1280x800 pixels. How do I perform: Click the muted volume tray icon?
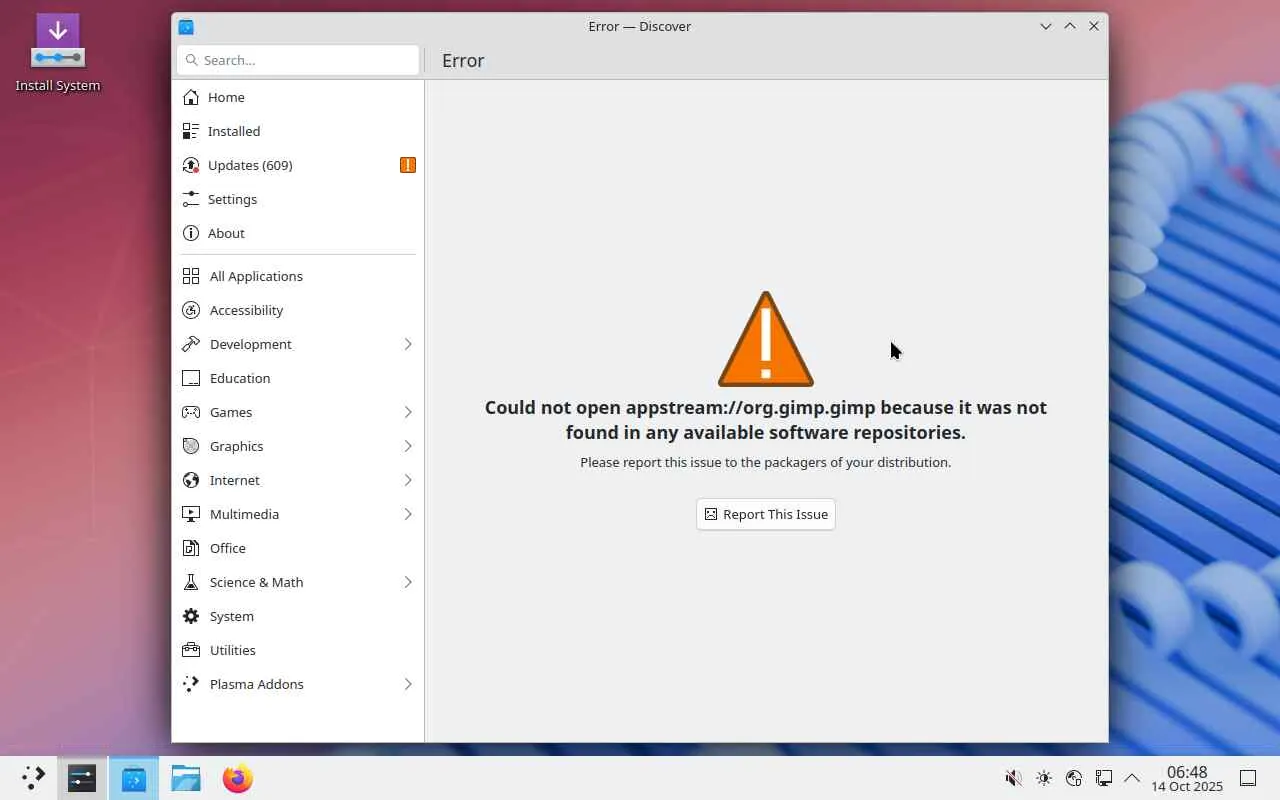point(1013,778)
